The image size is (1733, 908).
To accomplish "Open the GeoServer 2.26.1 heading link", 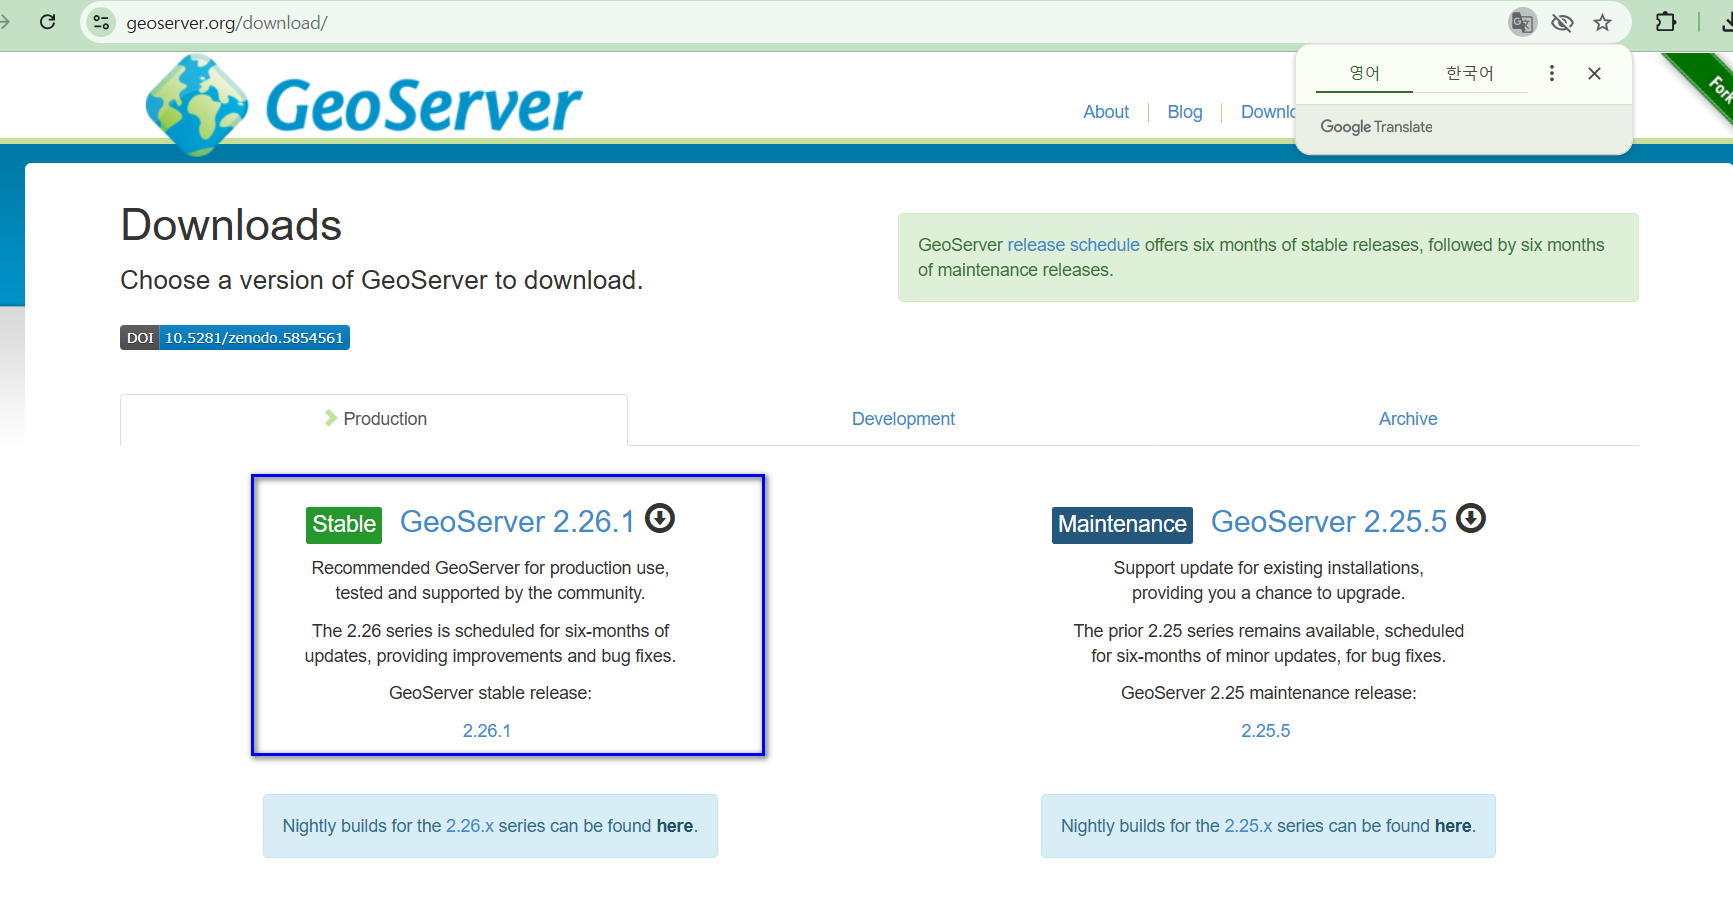I will tap(517, 521).
